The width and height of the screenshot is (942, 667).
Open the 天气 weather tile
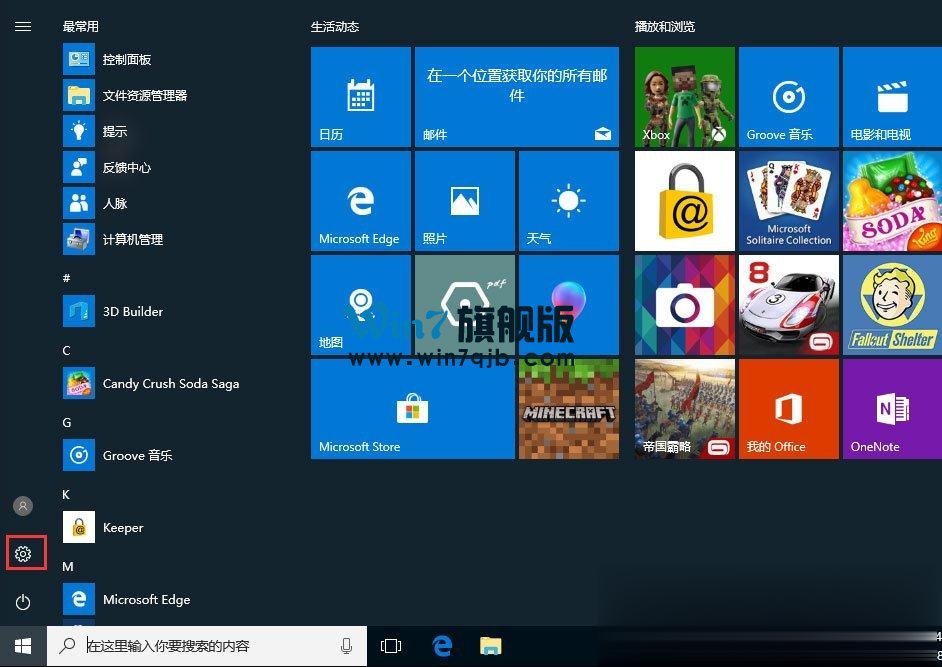coord(568,201)
